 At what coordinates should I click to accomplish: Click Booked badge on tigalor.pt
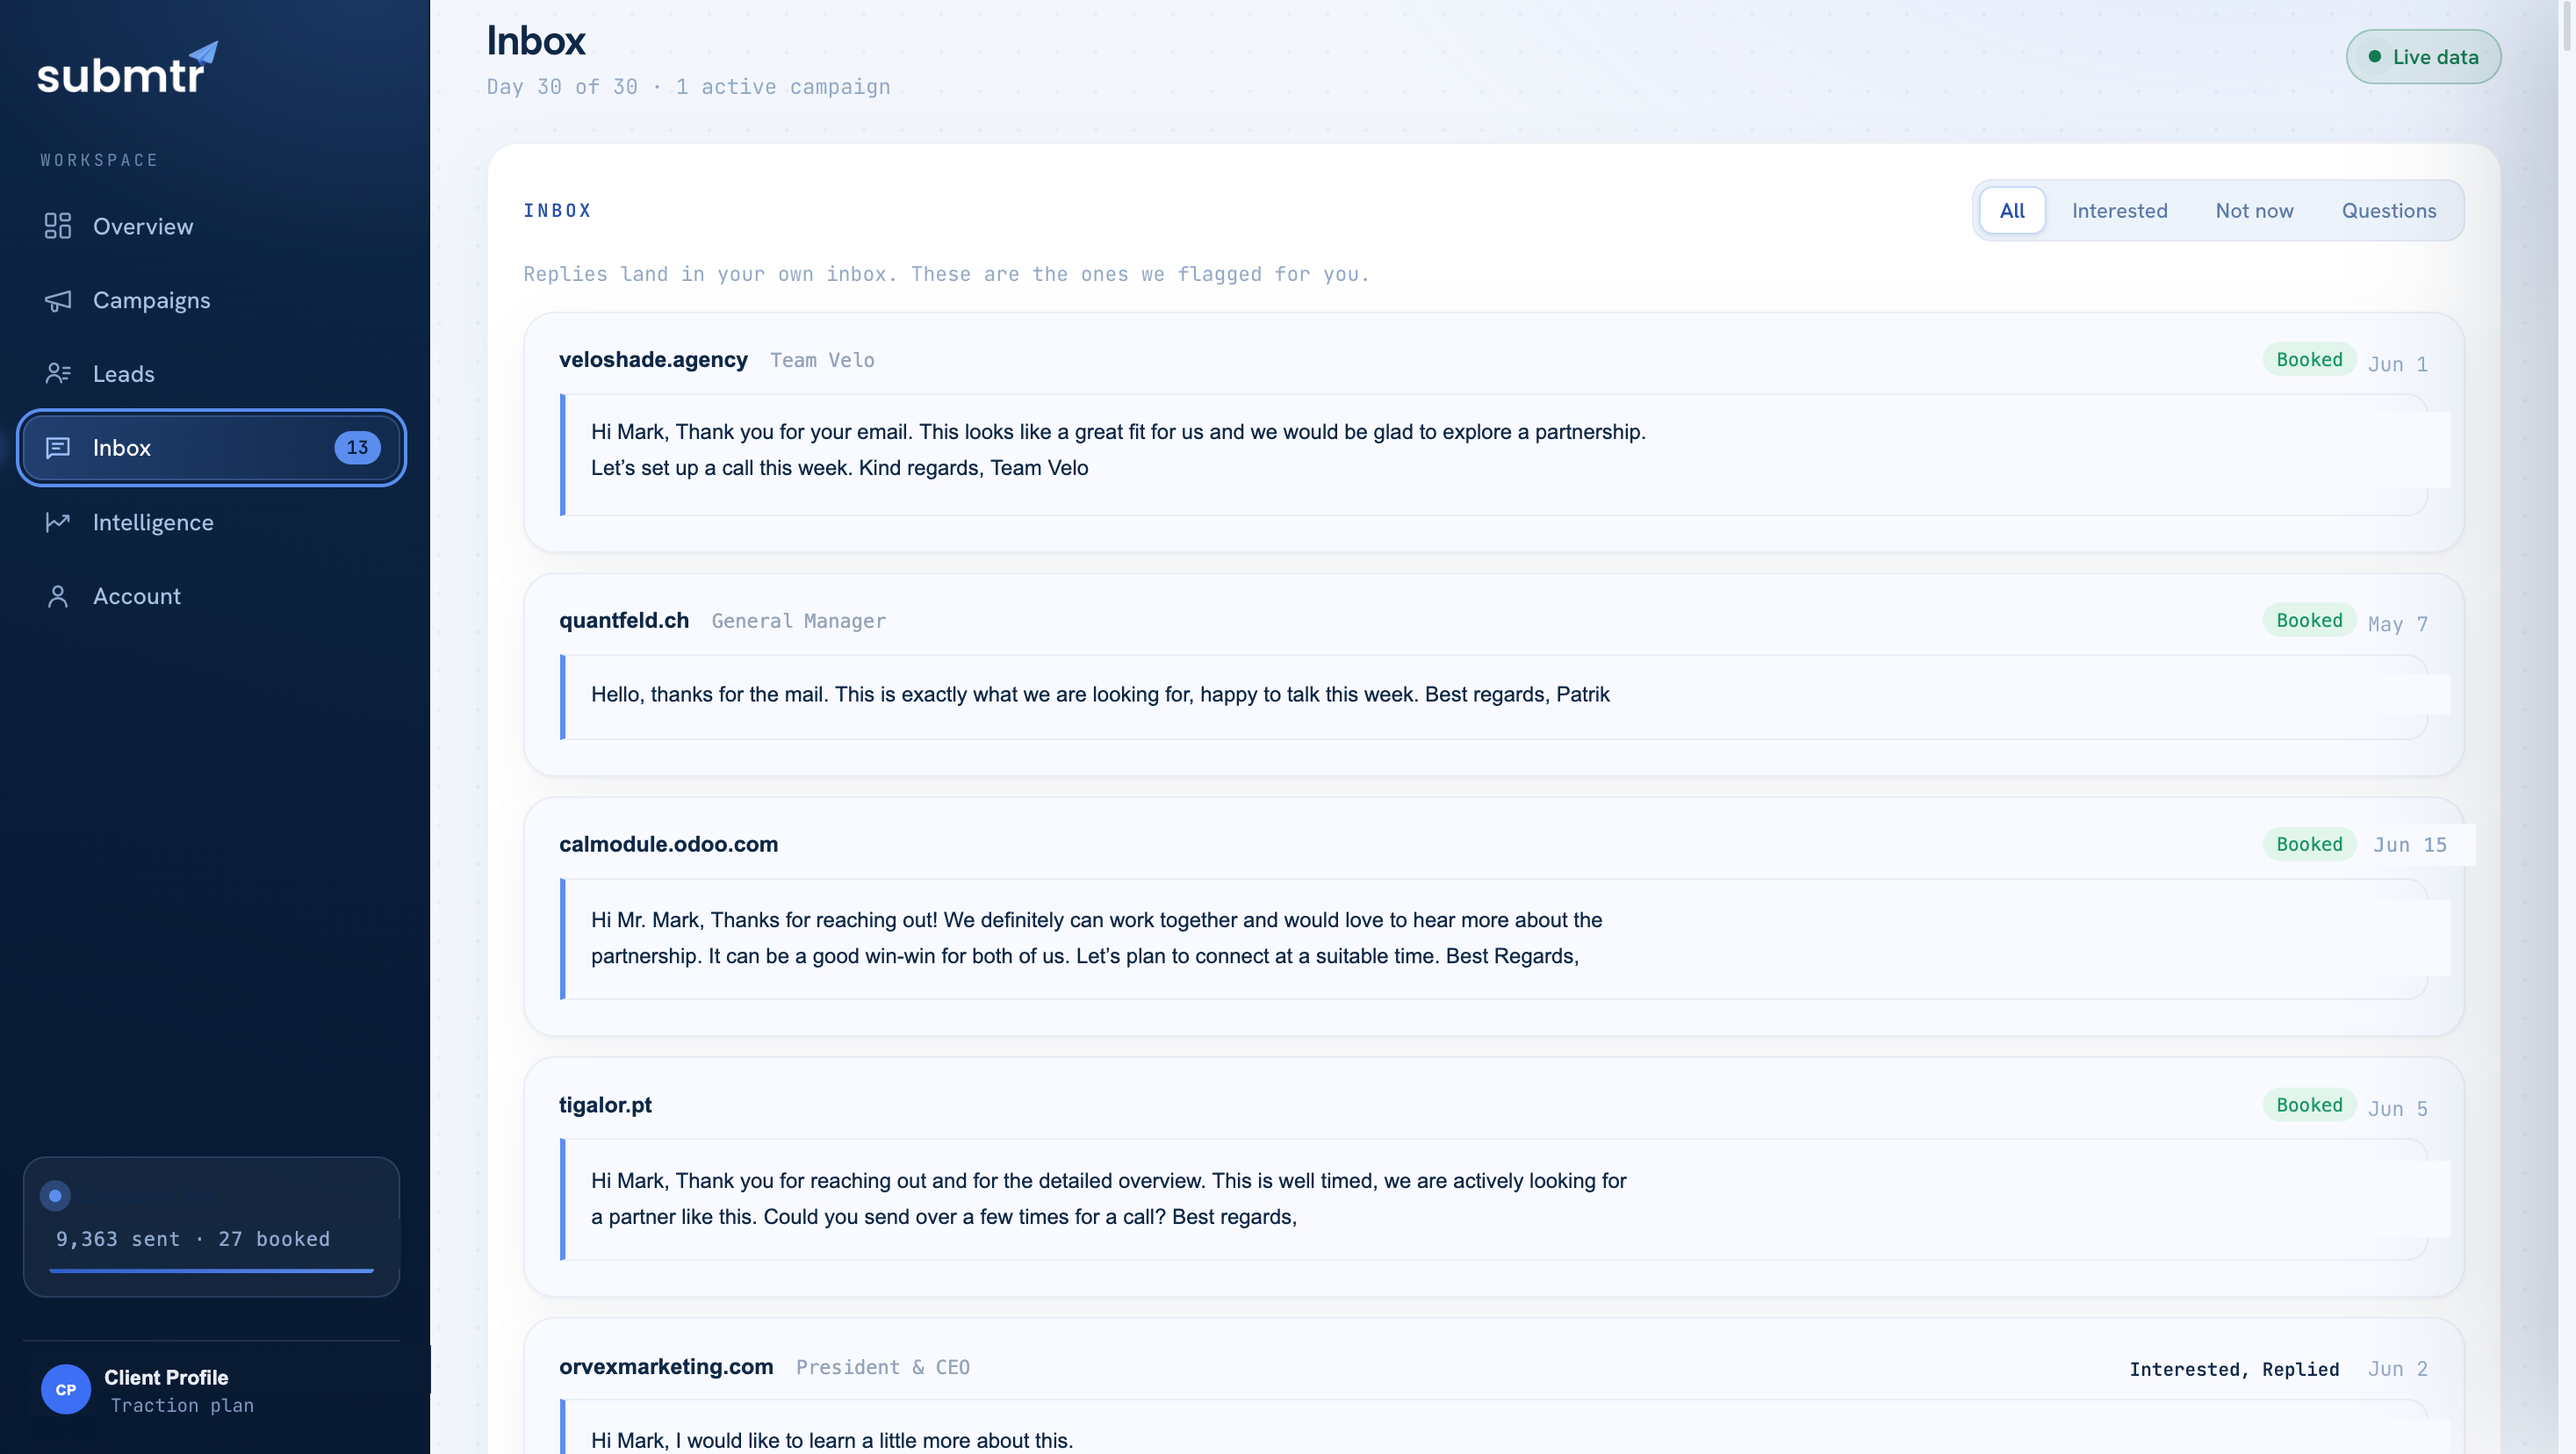click(2309, 1105)
